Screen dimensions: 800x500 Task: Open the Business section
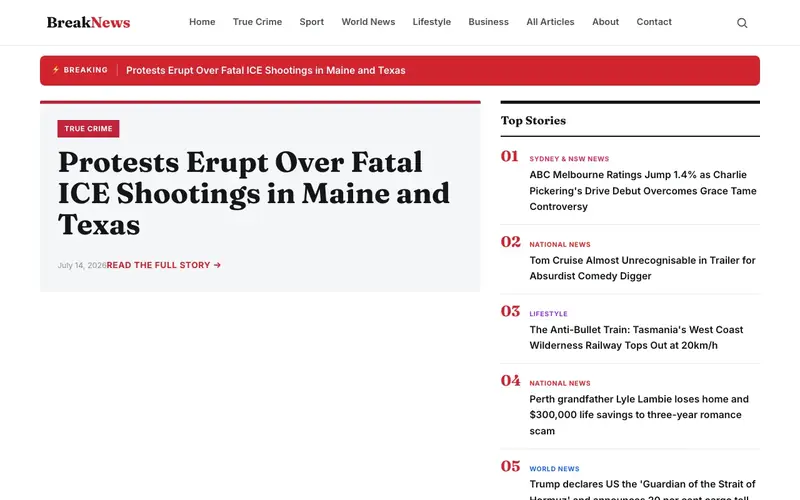click(x=488, y=22)
